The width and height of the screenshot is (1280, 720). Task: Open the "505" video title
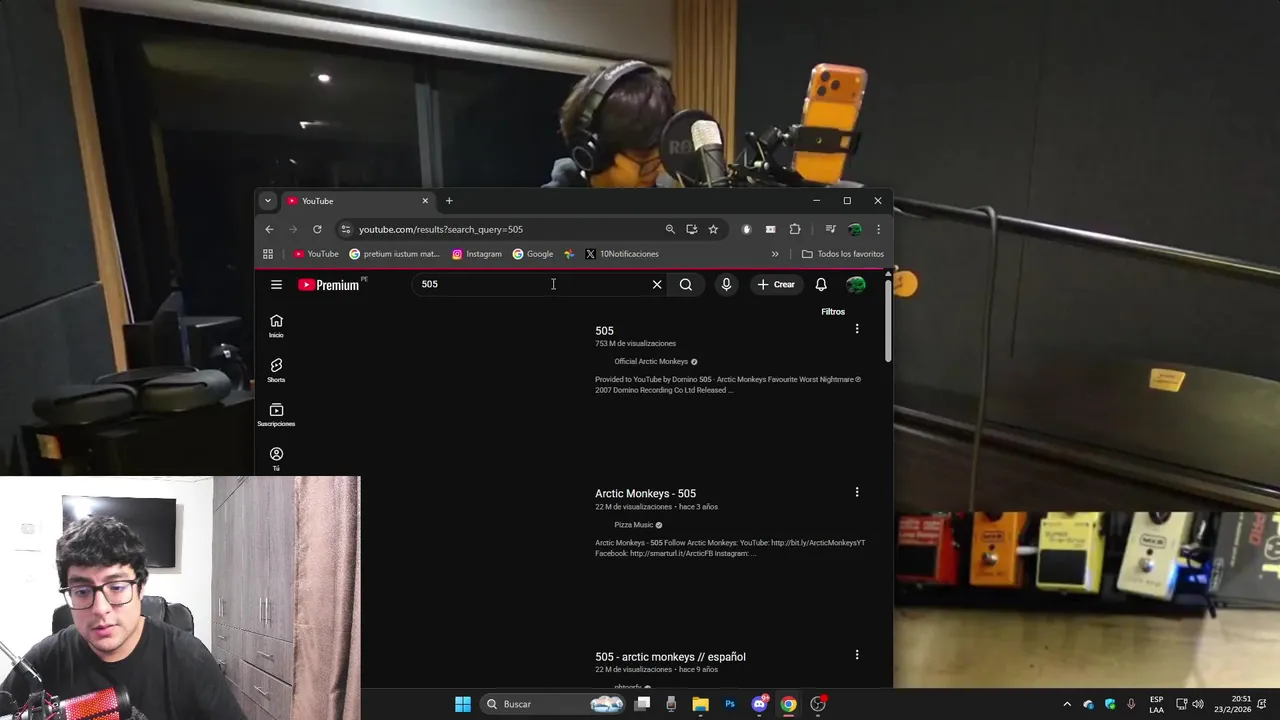(604, 331)
